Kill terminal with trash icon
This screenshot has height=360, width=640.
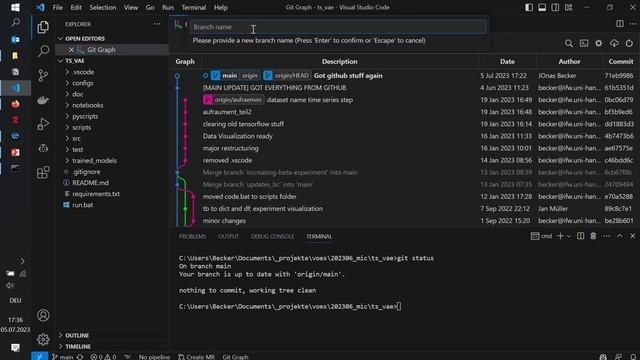[593, 236]
